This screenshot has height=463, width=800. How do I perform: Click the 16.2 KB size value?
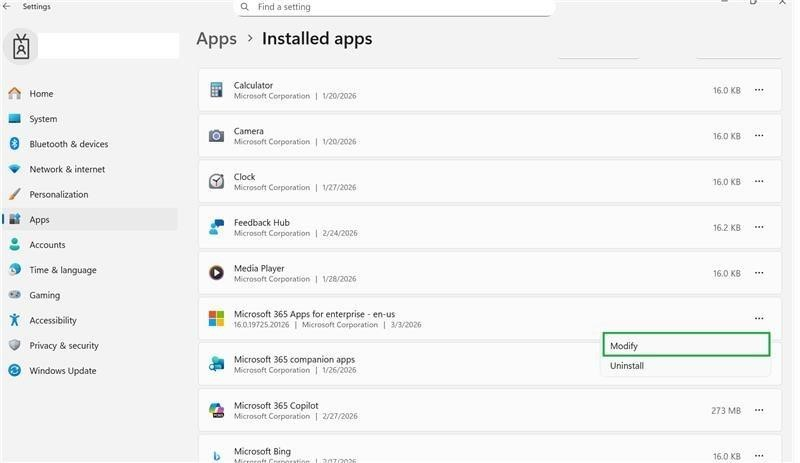pyautogui.click(x=727, y=228)
